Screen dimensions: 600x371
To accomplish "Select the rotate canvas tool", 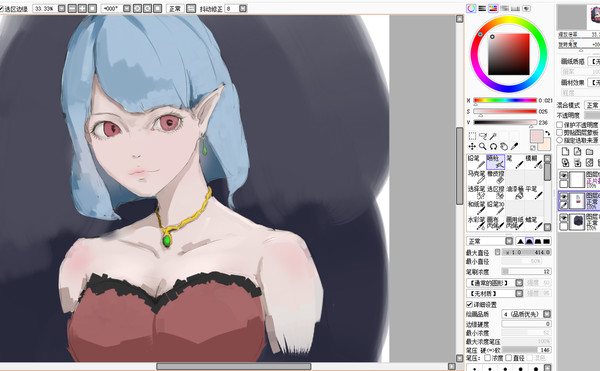I will 493,146.
